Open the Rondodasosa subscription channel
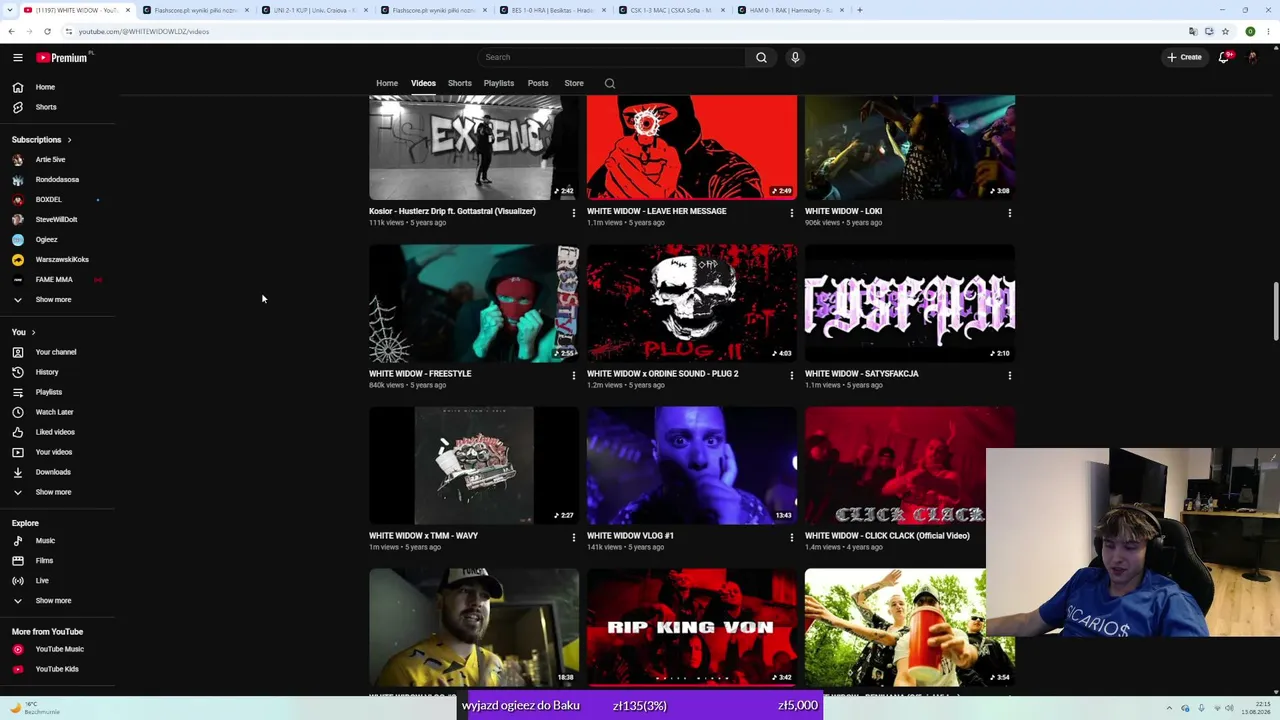Screen dimensions: 1280x720 tap(59, 180)
